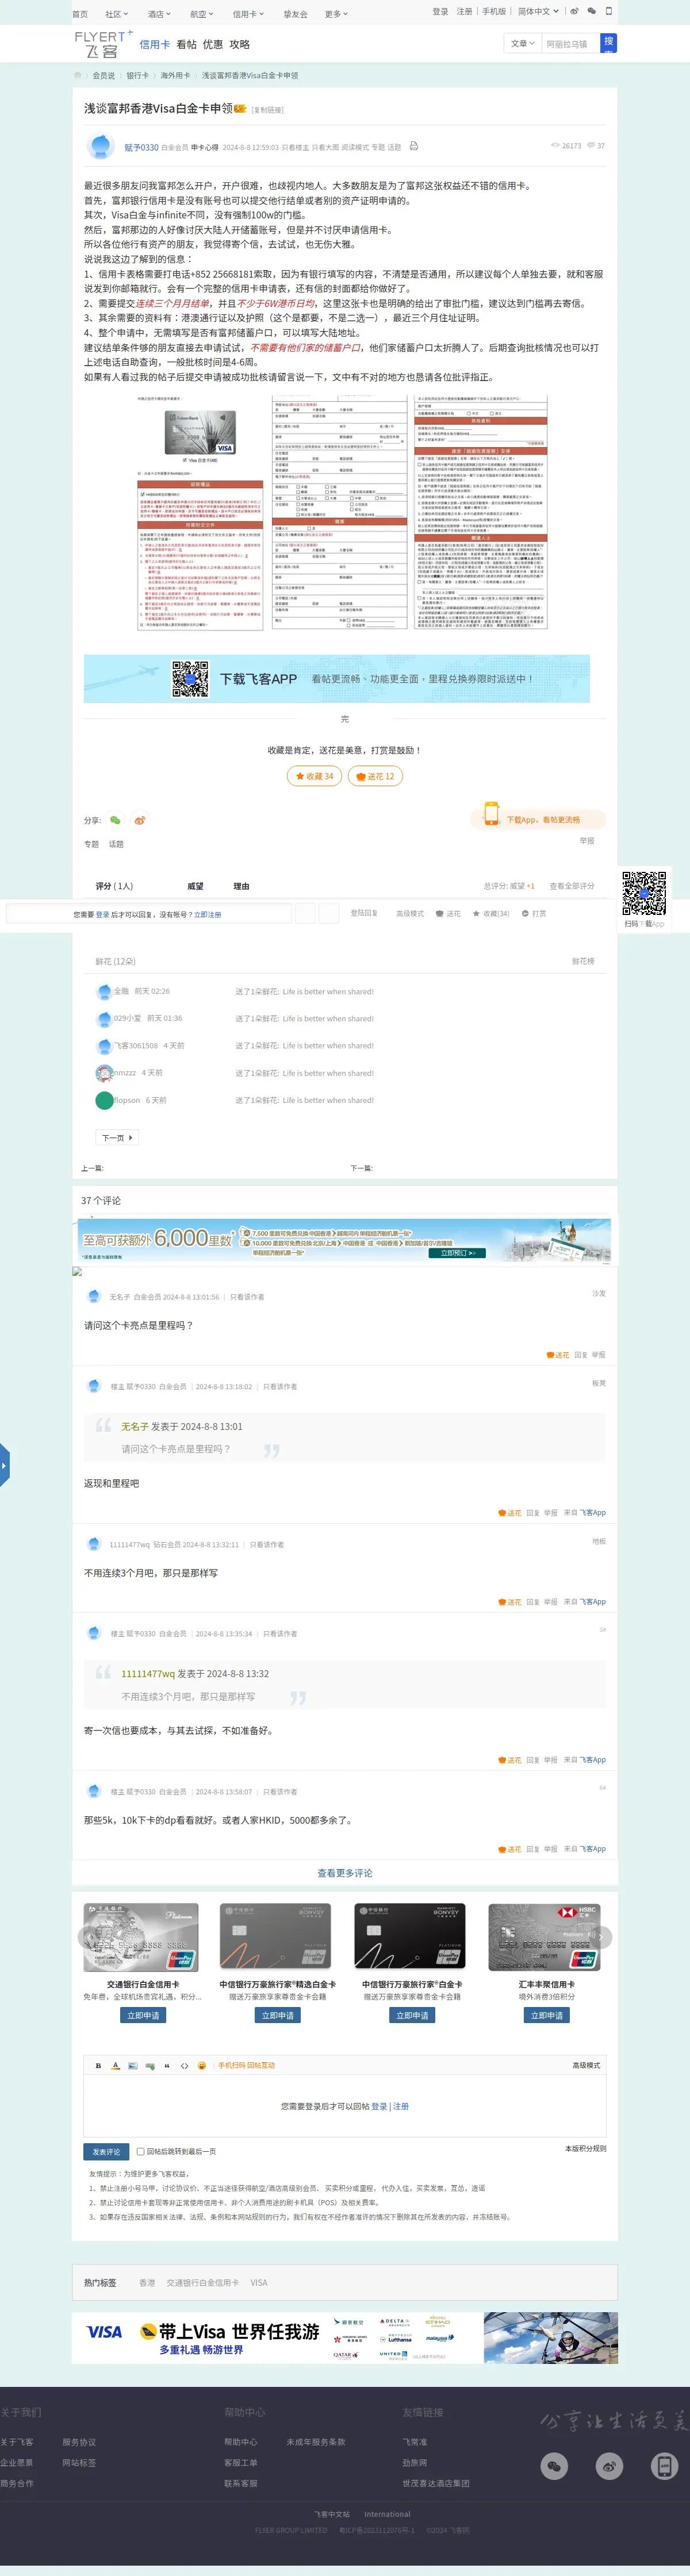Expand 信用卡 dropdown in top nav
Viewport: 690px width, 2576px height.
[248, 14]
